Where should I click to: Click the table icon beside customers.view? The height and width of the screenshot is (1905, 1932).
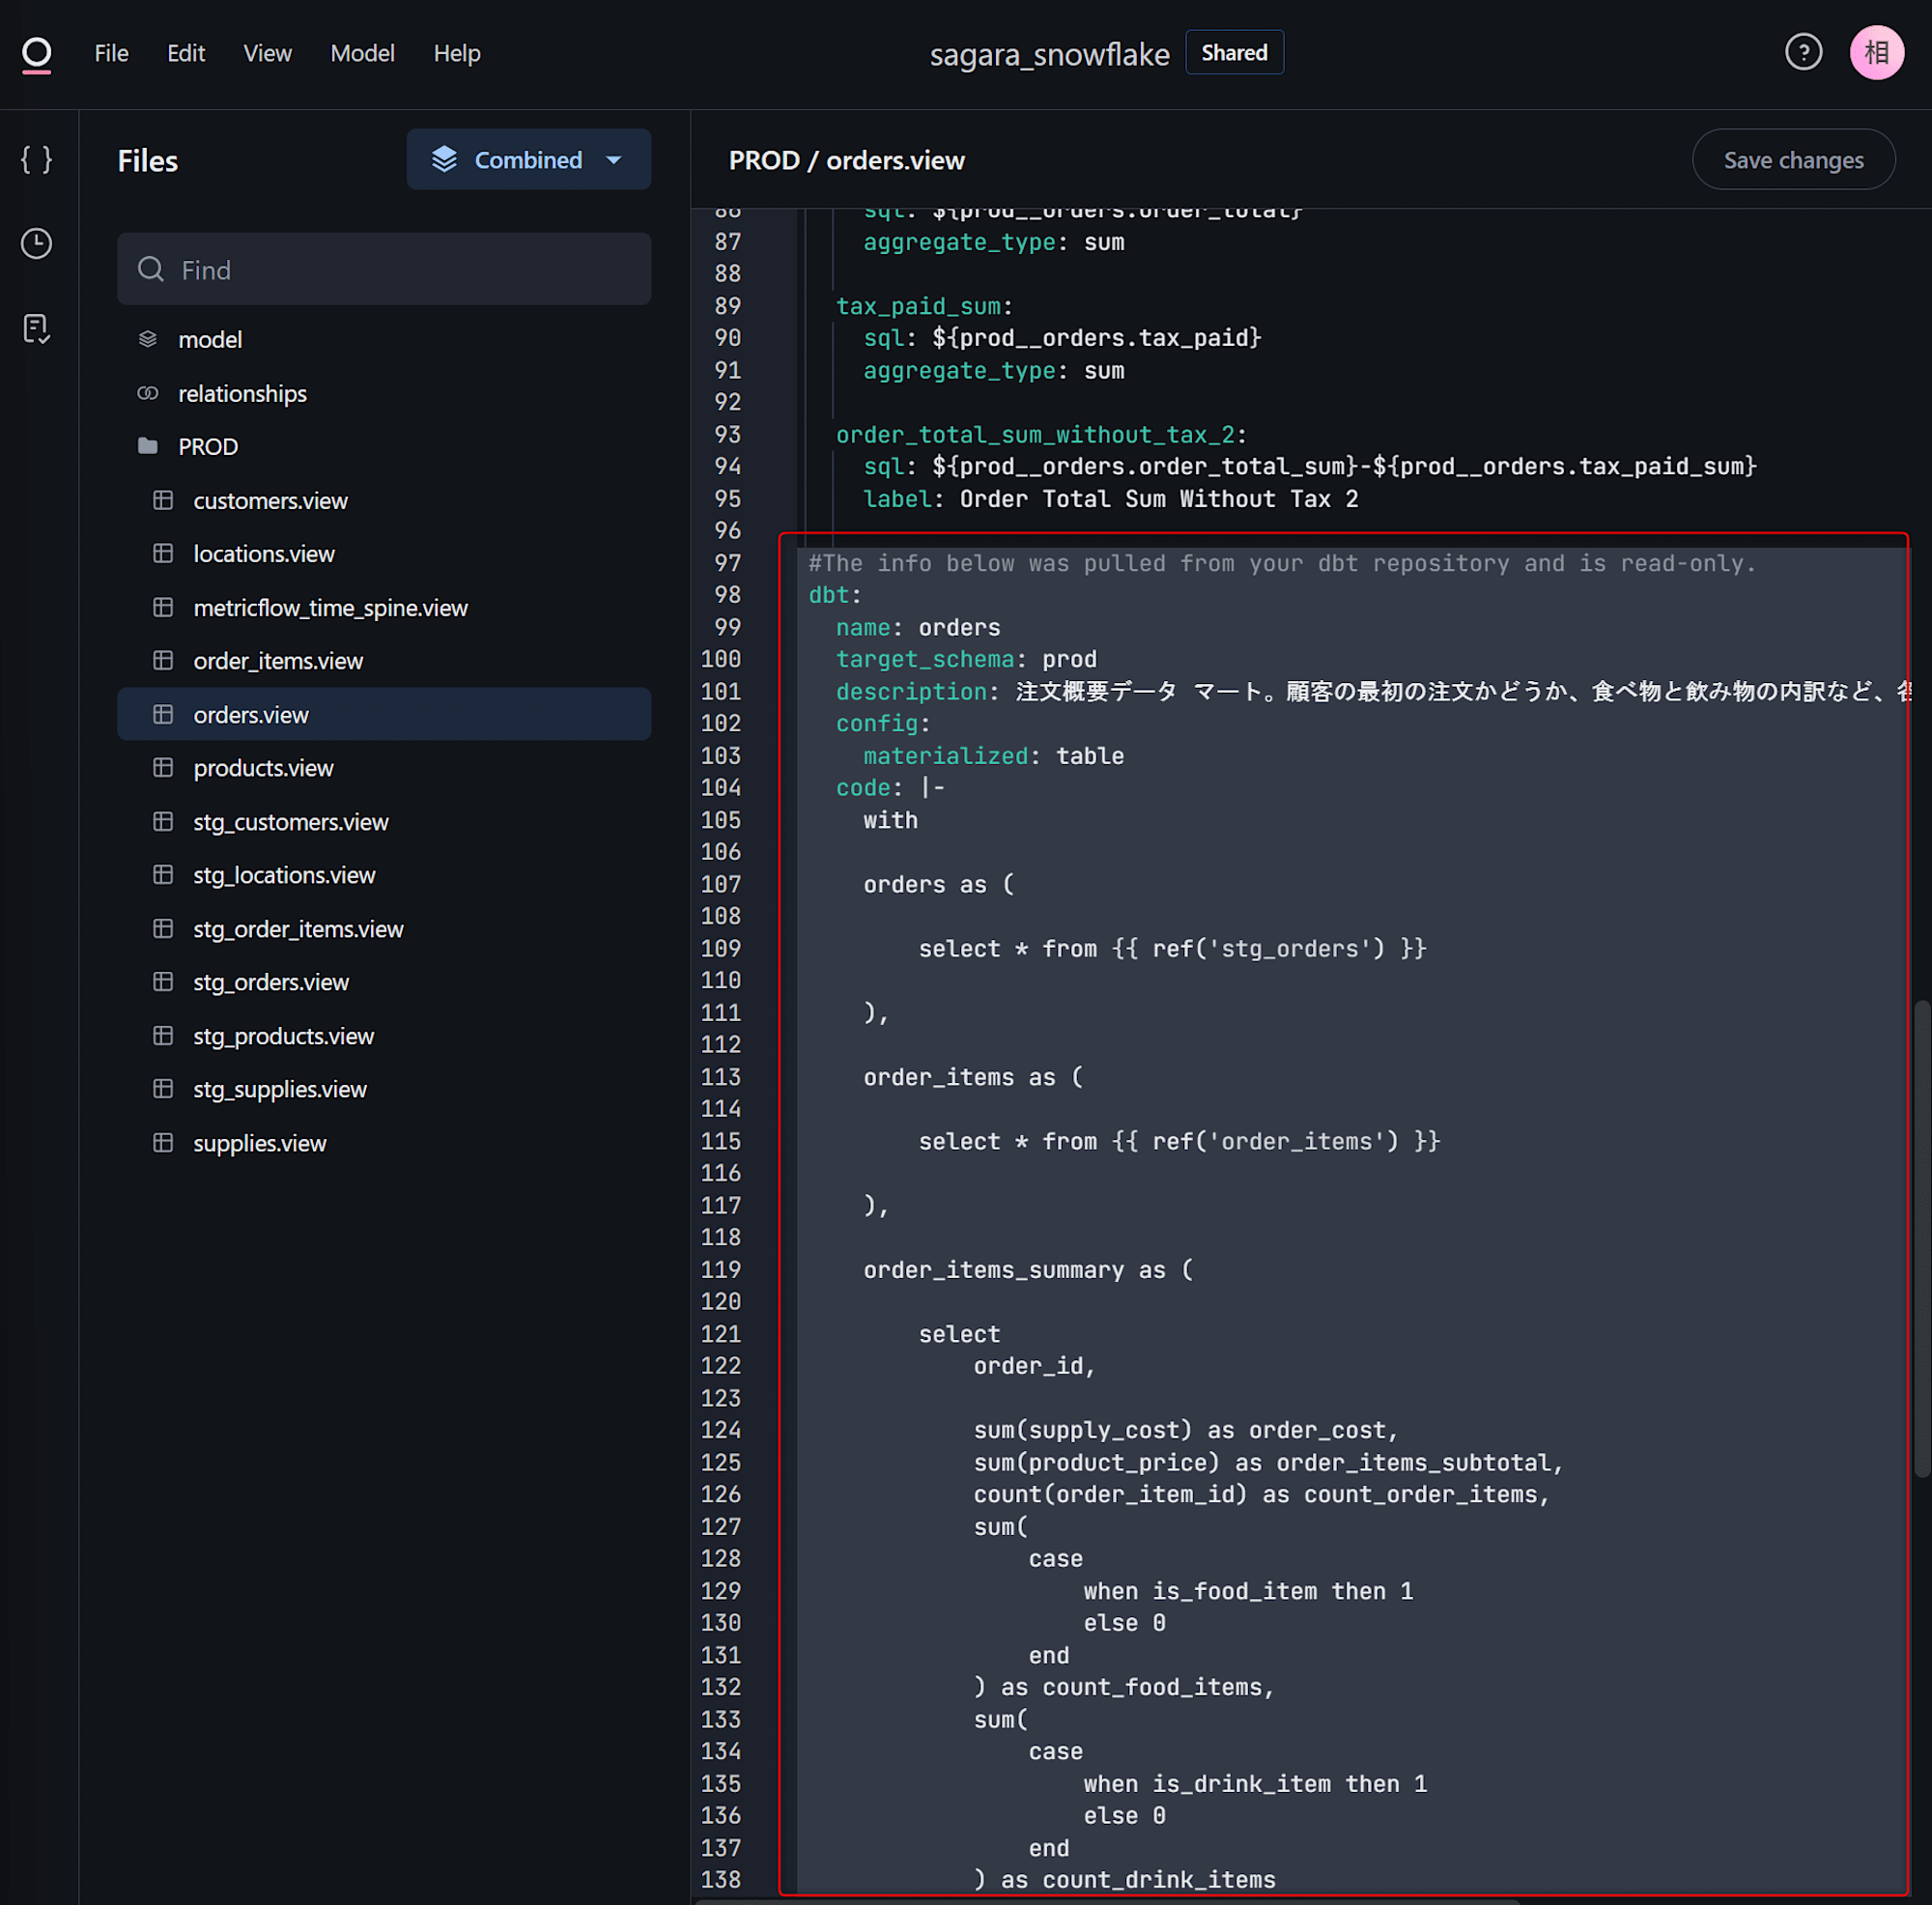pos(163,500)
